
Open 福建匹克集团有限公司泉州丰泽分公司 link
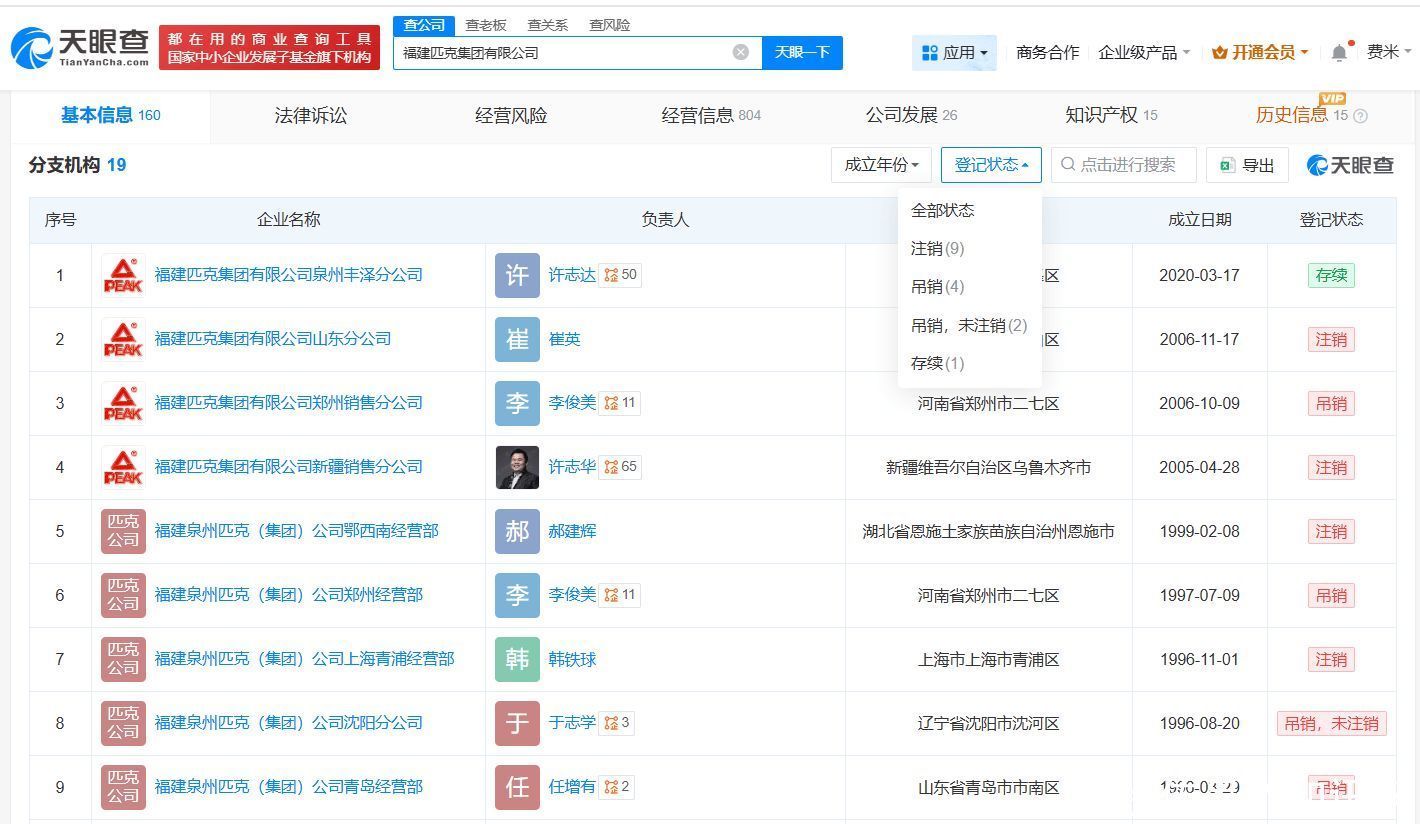[x=288, y=275]
